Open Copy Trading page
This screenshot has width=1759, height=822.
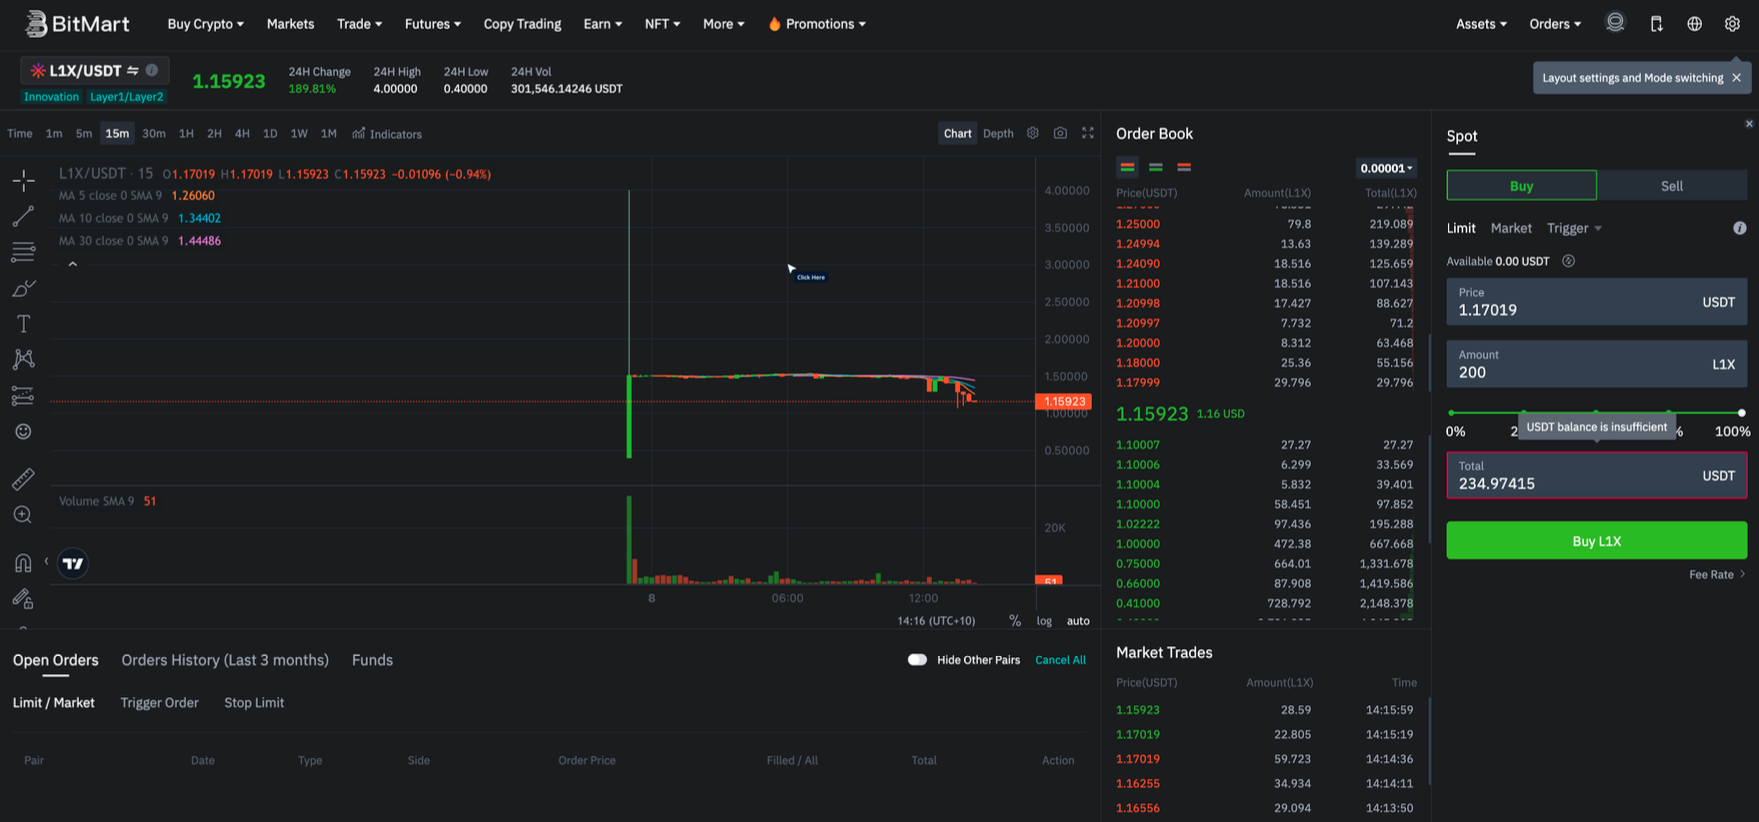point(522,24)
